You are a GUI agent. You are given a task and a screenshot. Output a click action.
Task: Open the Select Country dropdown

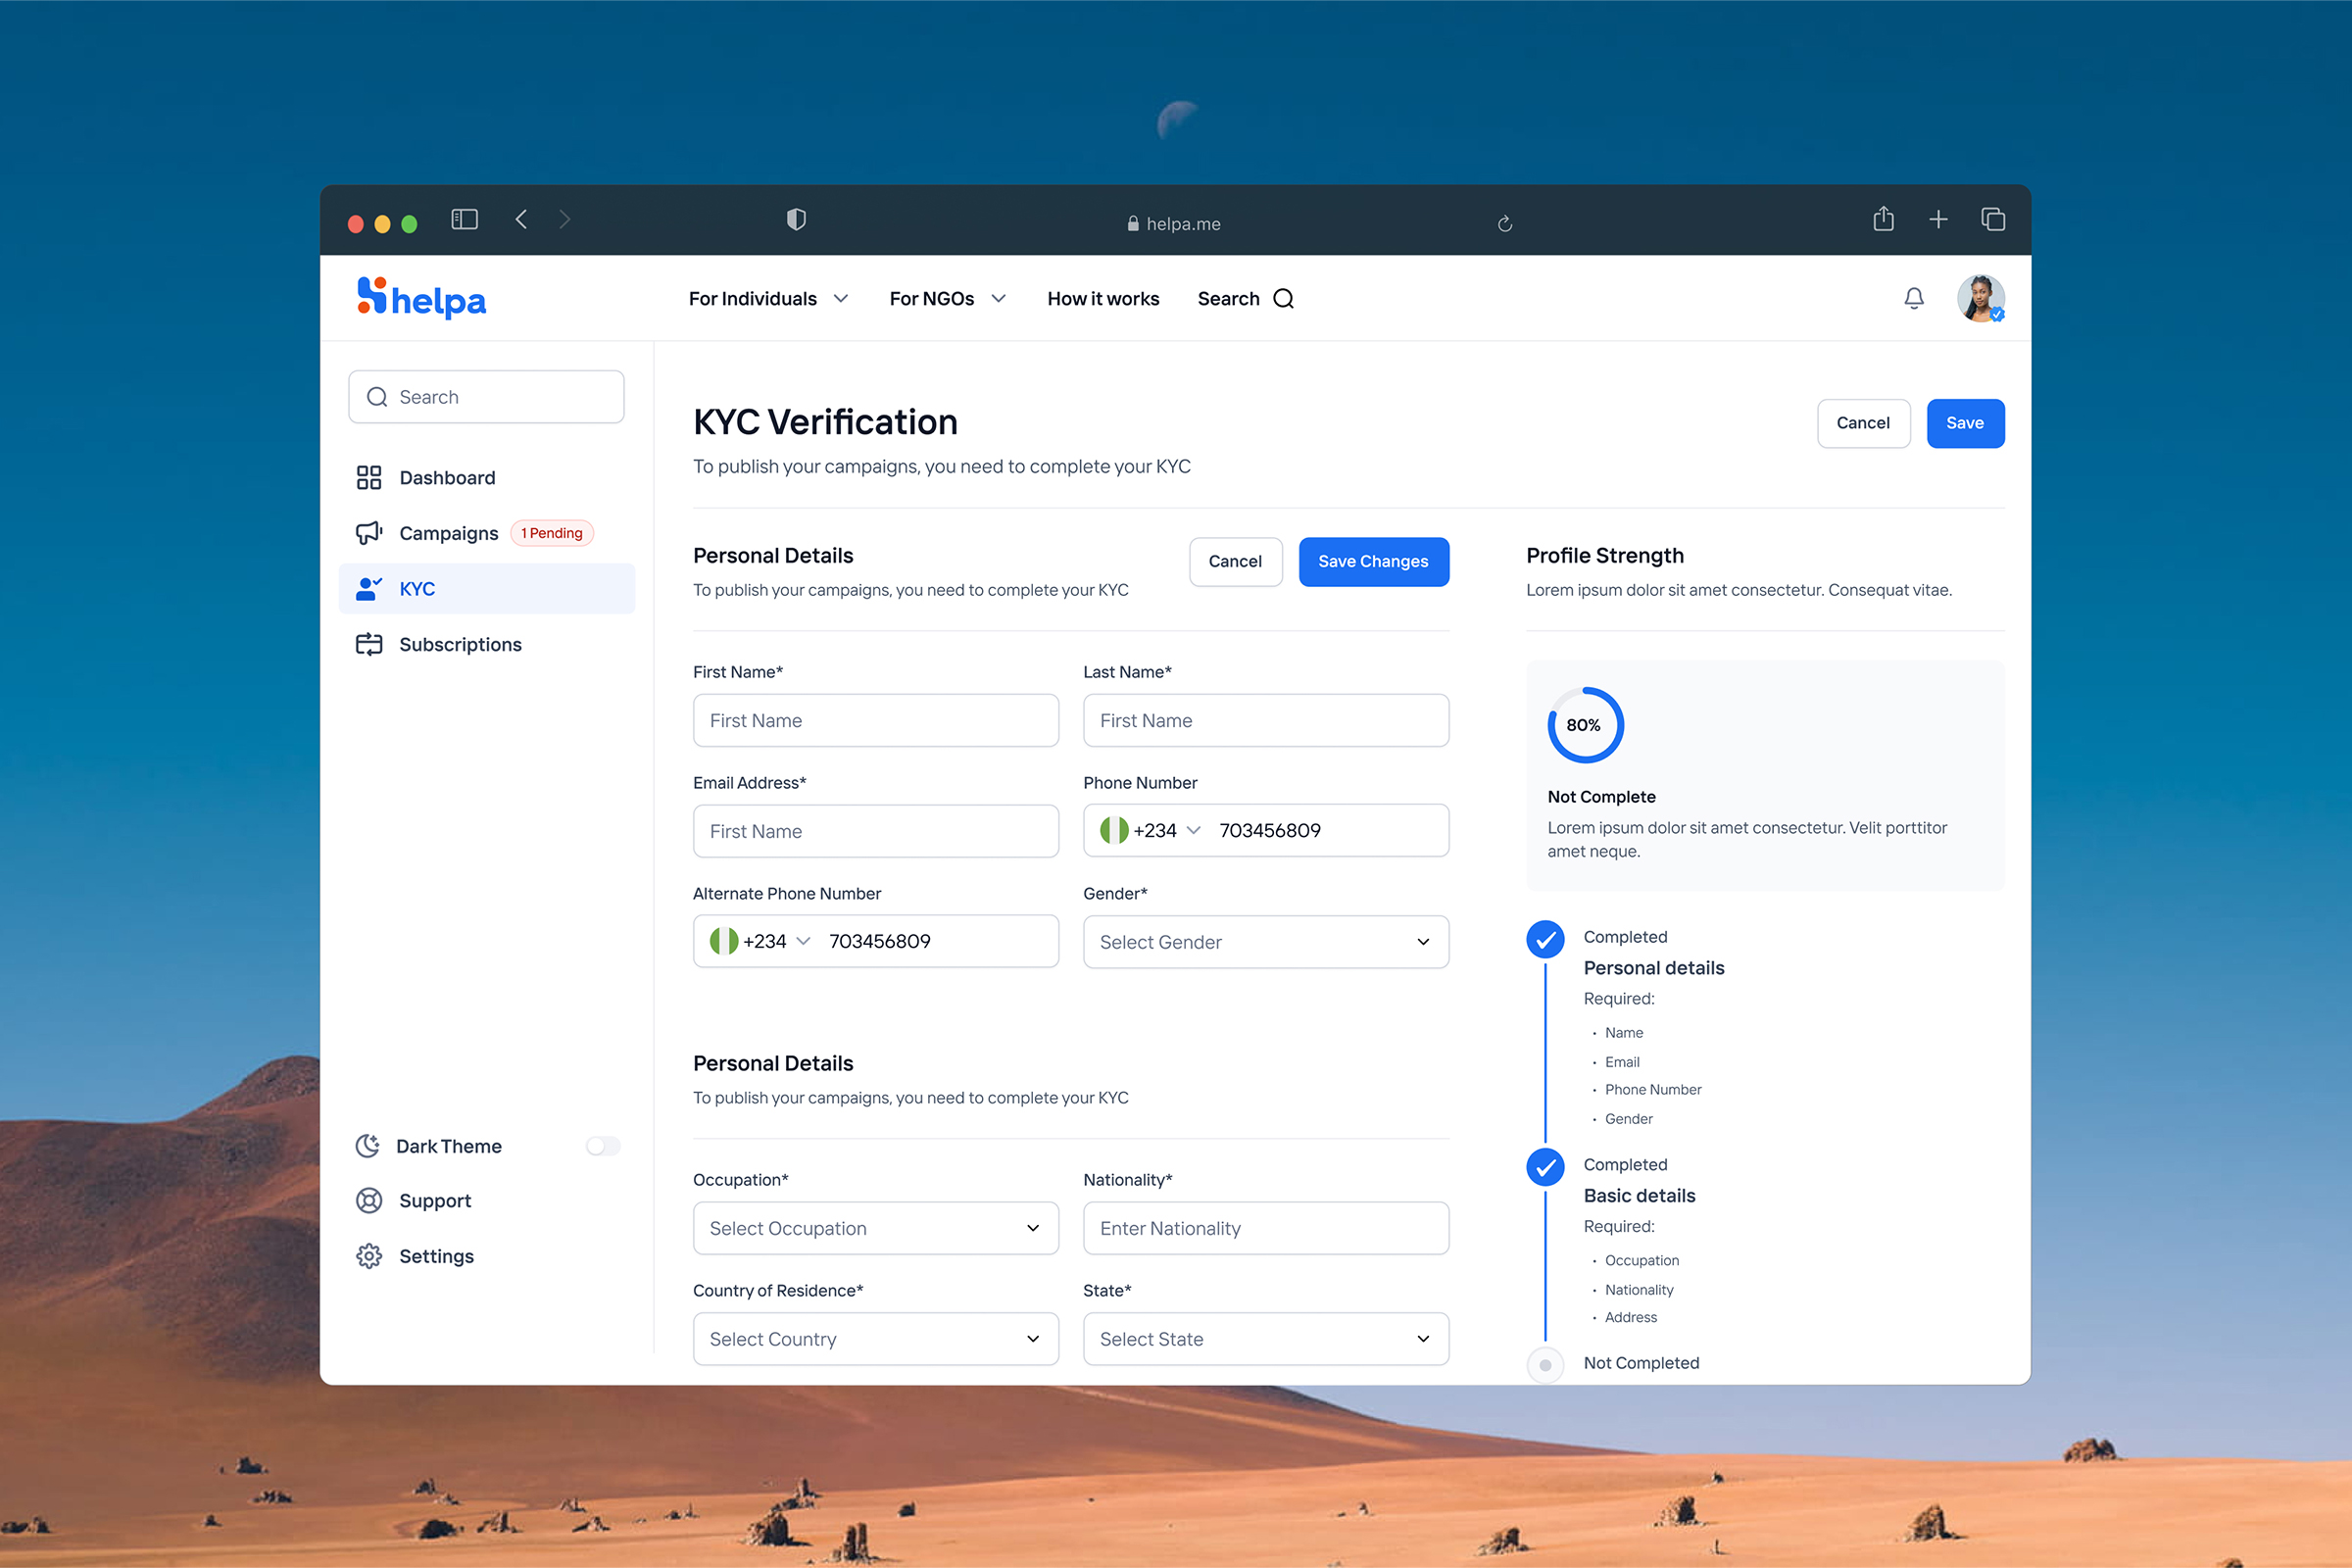[x=876, y=1339]
